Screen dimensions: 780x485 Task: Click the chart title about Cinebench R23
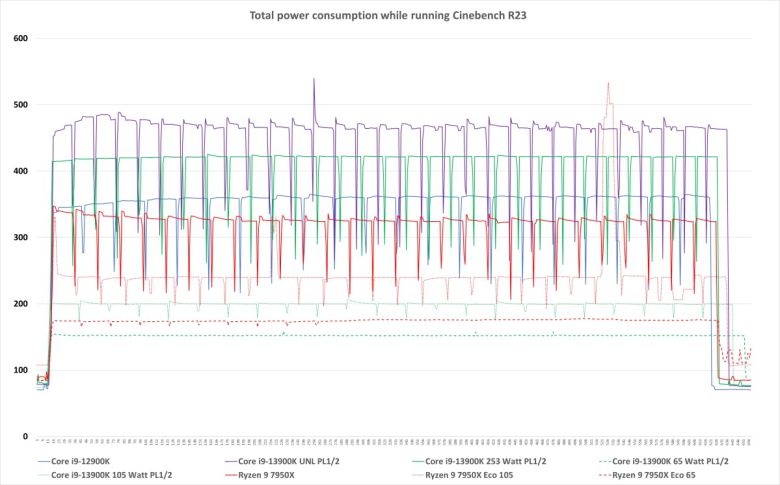390,17
